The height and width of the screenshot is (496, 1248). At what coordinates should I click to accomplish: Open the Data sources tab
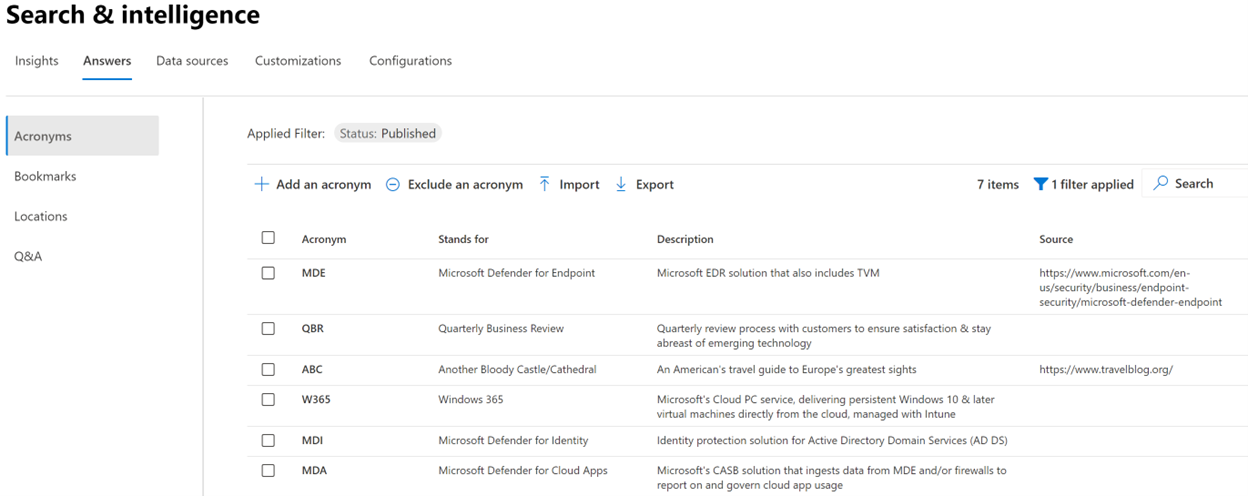tap(192, 61)
